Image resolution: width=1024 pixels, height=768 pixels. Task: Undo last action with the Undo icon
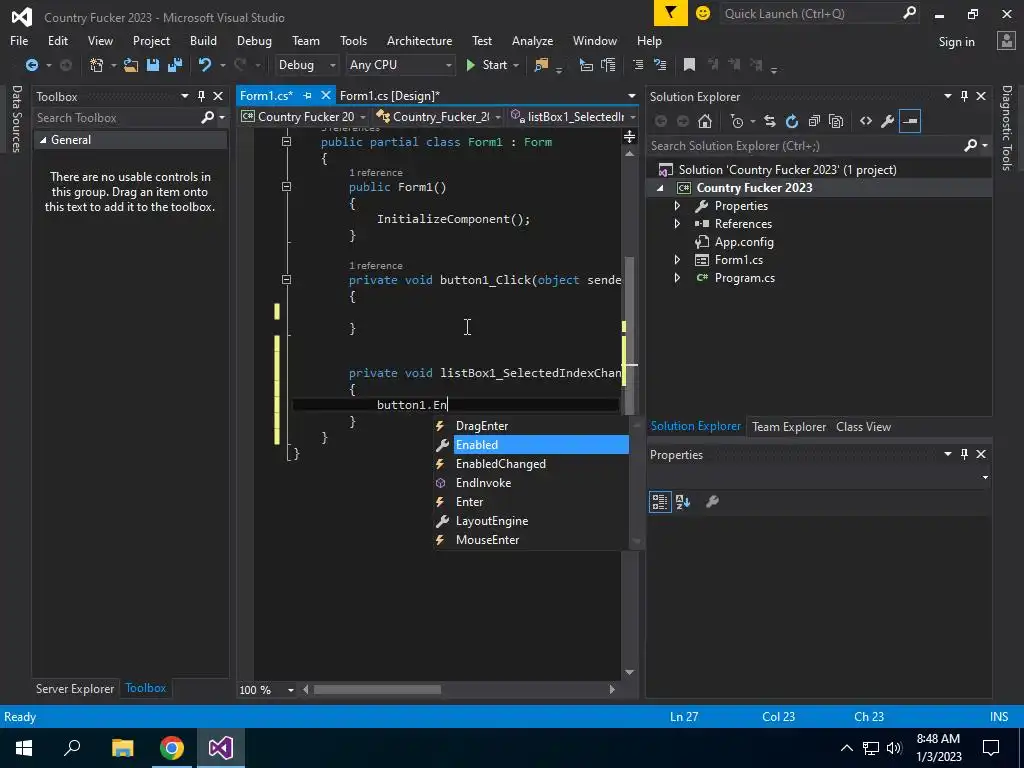coord(205,65)
